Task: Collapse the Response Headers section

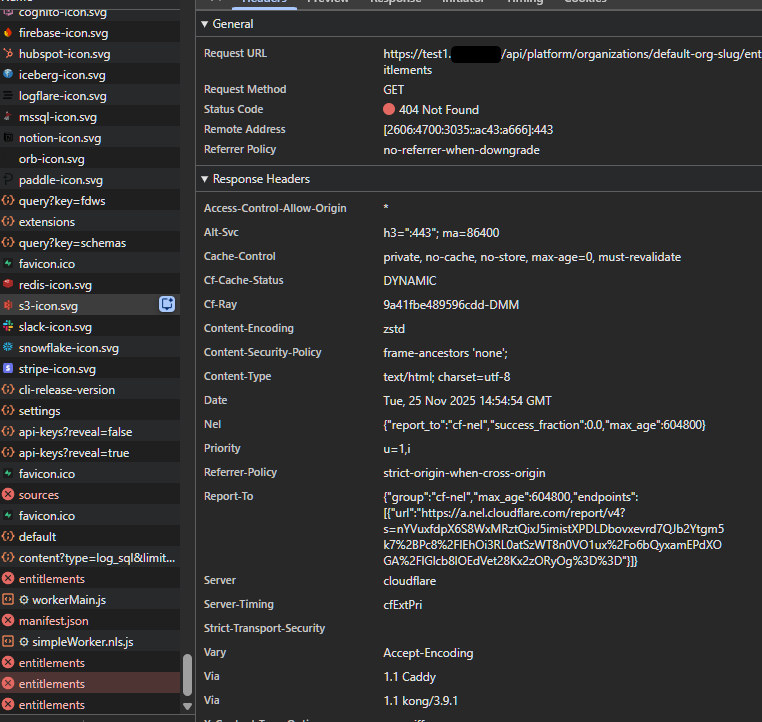Action: 205,179
